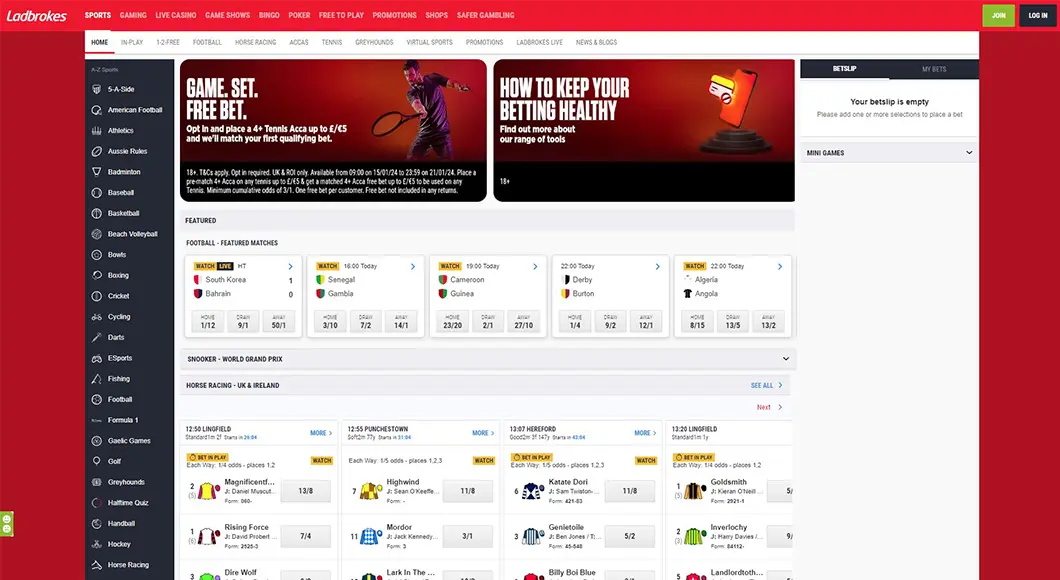Select Senegal vs Gambia draw 7/2
Image resolution: width=1060 pixels, height=580 pixels.
(366, 322)
